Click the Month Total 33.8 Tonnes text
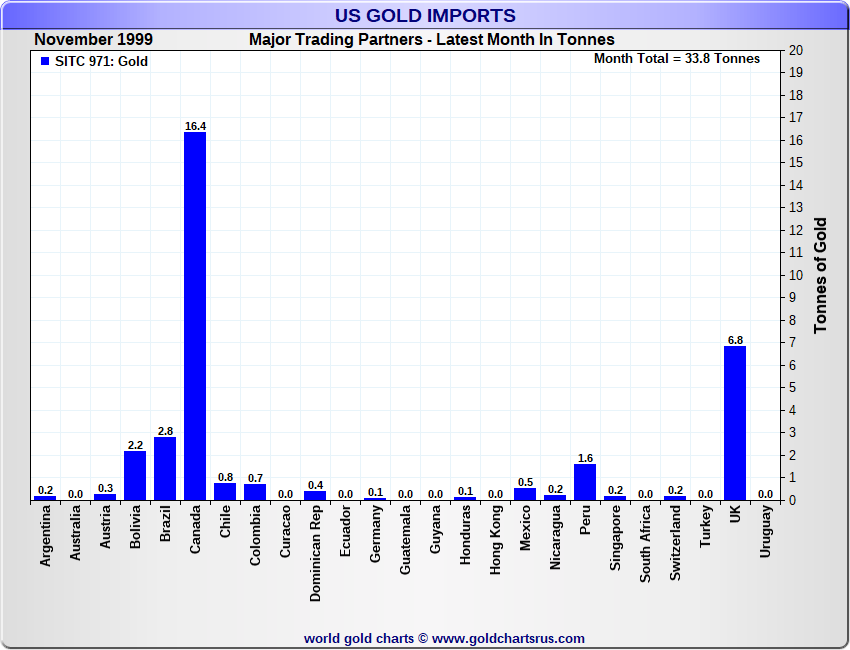Image resolution: width=850 pixels, height=650 pixels. pyautogui.click(x=676, y=59)
